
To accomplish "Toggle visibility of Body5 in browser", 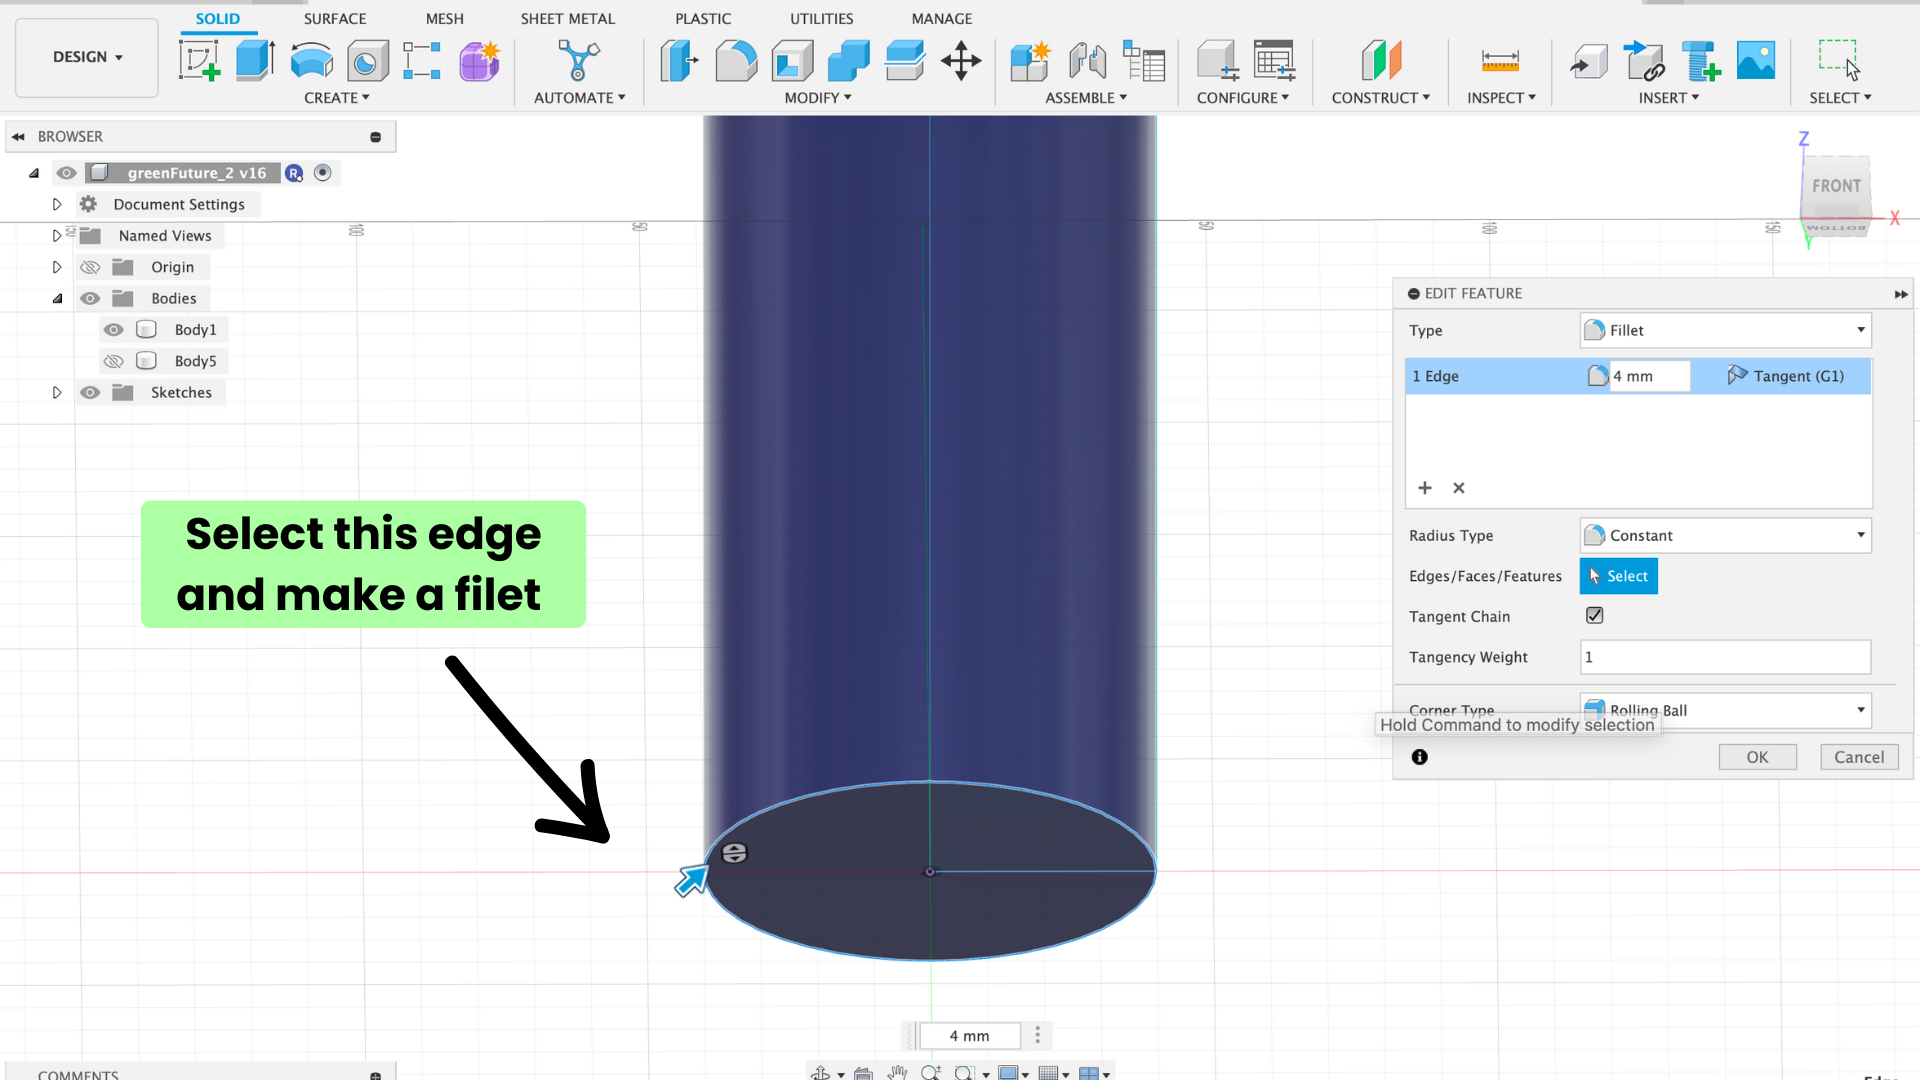I will pos(113,360).
